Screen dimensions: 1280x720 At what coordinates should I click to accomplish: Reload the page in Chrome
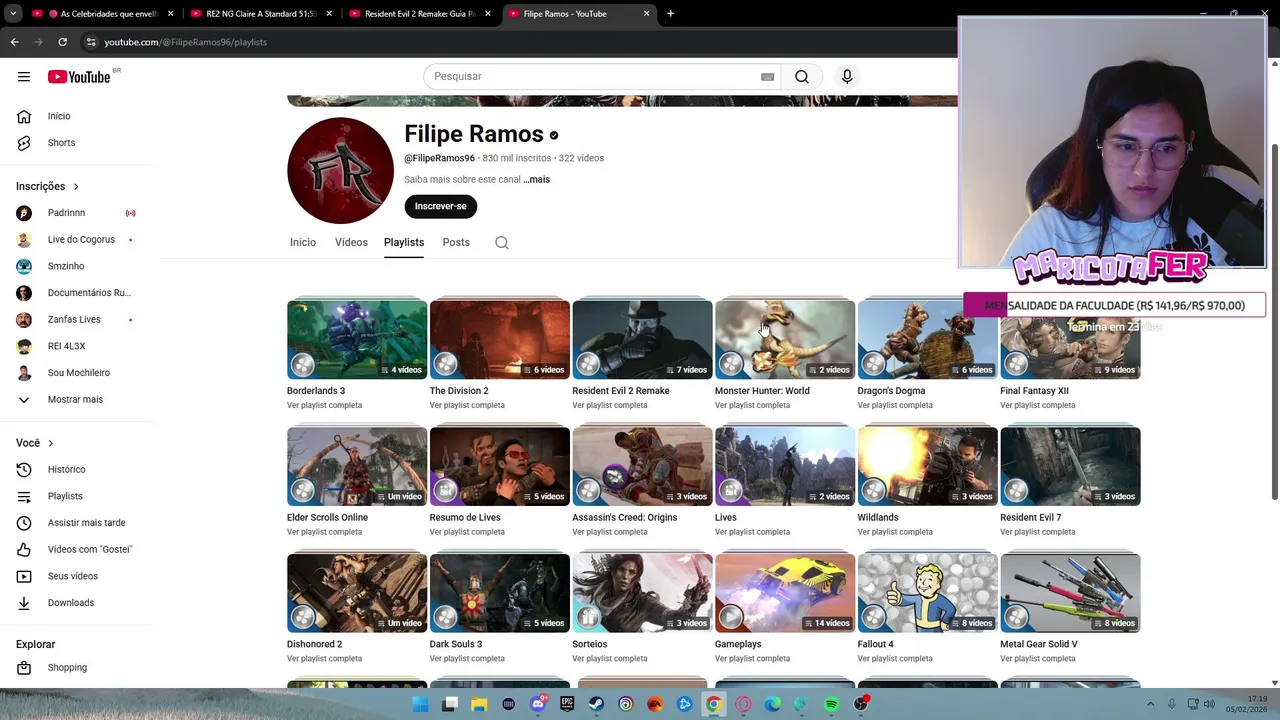coord(62,42)
